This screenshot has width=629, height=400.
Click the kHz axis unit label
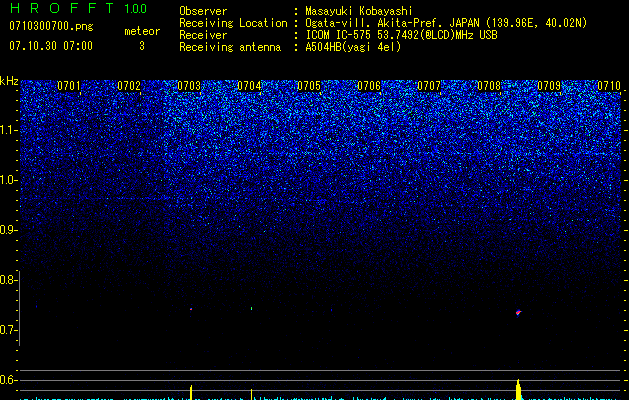point(9,81)
